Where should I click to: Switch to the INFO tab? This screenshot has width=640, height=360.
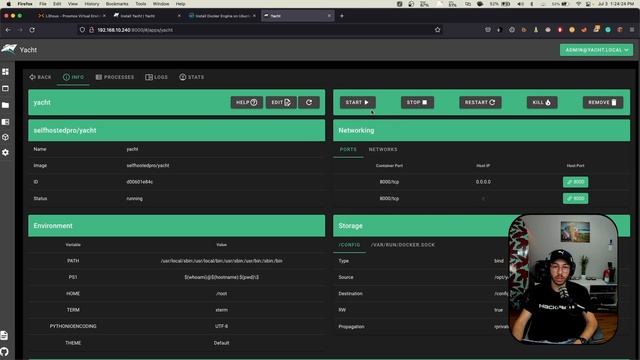[x=73, y=77]
